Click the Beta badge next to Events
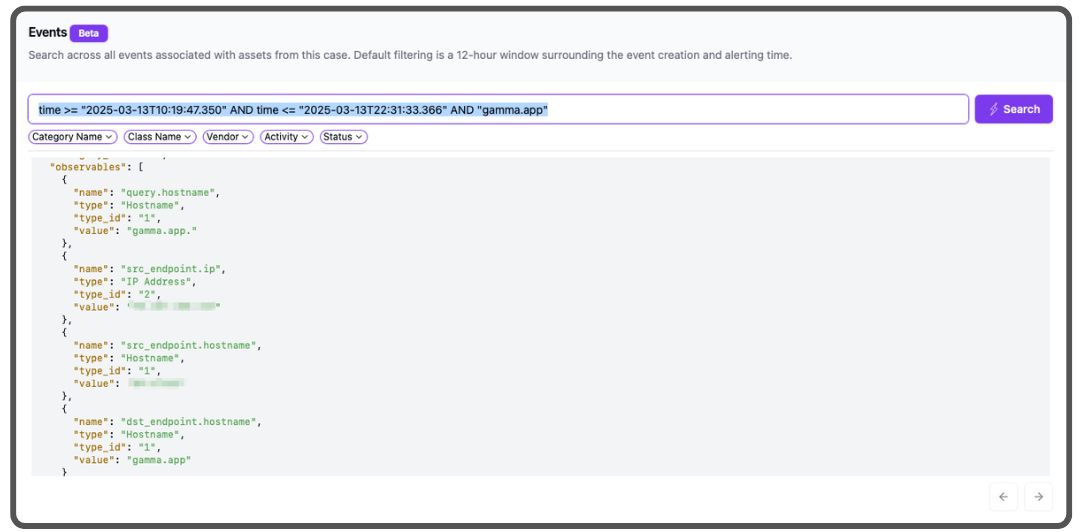Viewport: 1080px width, 532px height. (x=89, y=33)
